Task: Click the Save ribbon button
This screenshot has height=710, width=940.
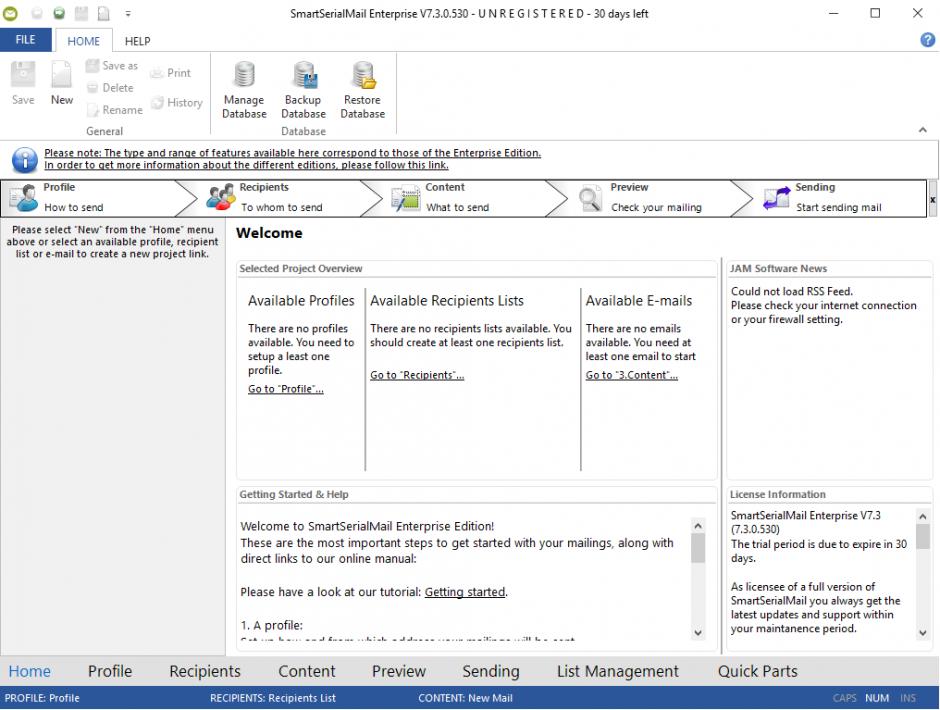Action: click(x=23, y=83)
